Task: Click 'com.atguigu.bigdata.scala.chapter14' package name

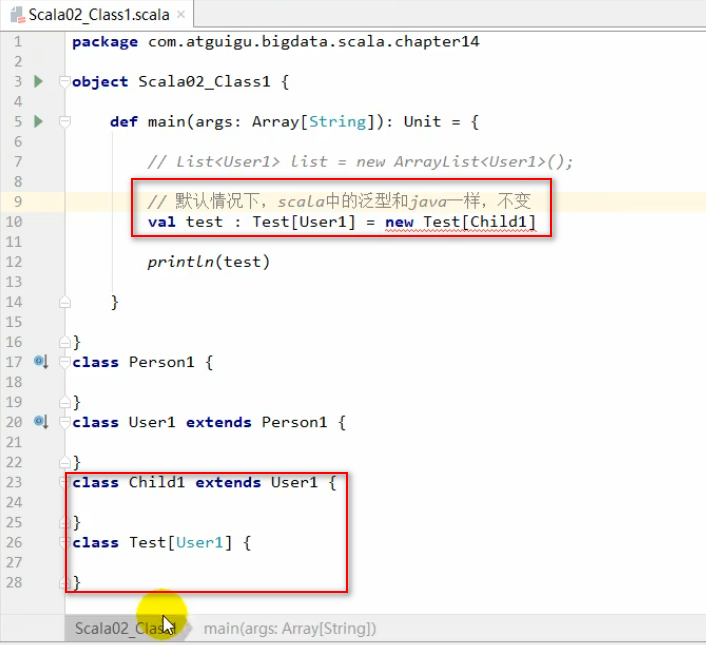Action: click(x=313, y=42)
